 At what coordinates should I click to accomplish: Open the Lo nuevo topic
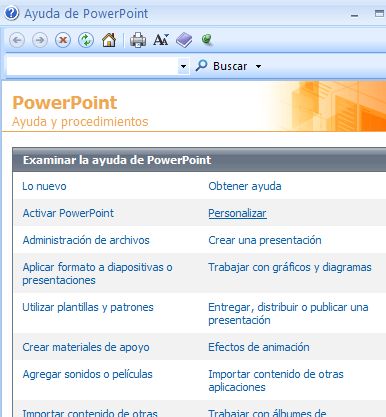click(x=44, y=186)
